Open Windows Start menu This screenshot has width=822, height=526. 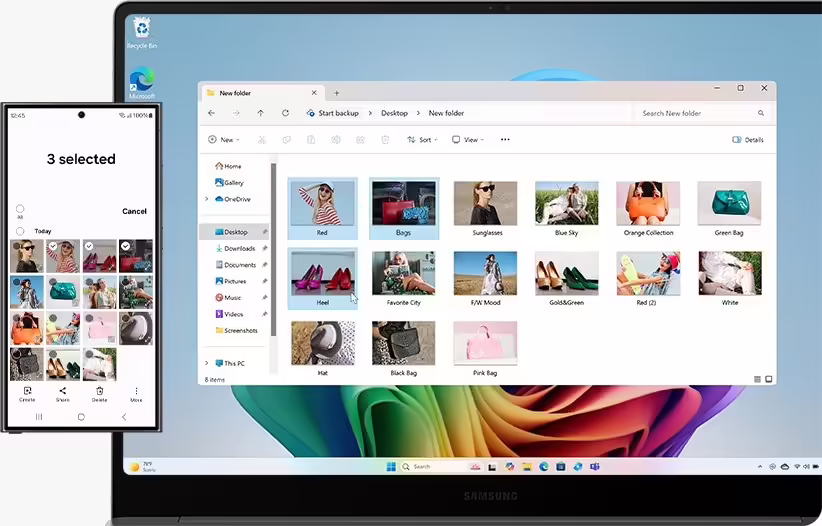tap(391, 467)
